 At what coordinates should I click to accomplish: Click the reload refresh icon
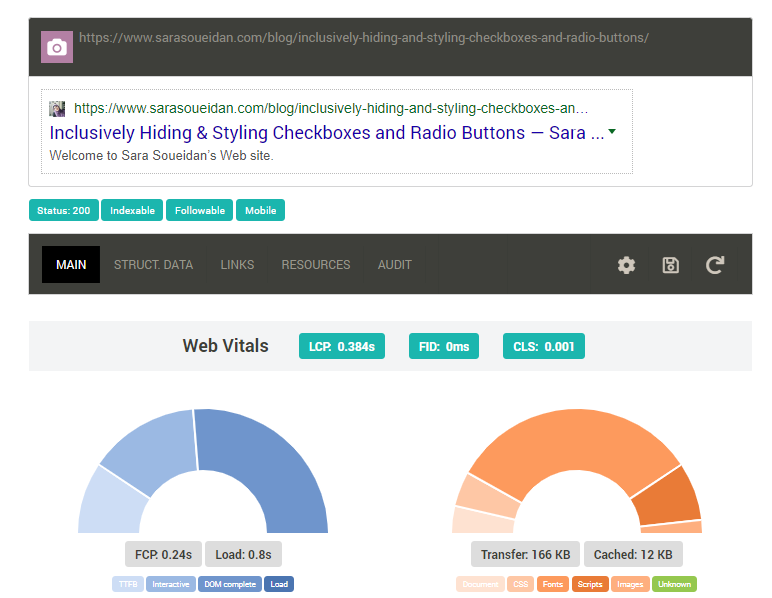point(715,265)
